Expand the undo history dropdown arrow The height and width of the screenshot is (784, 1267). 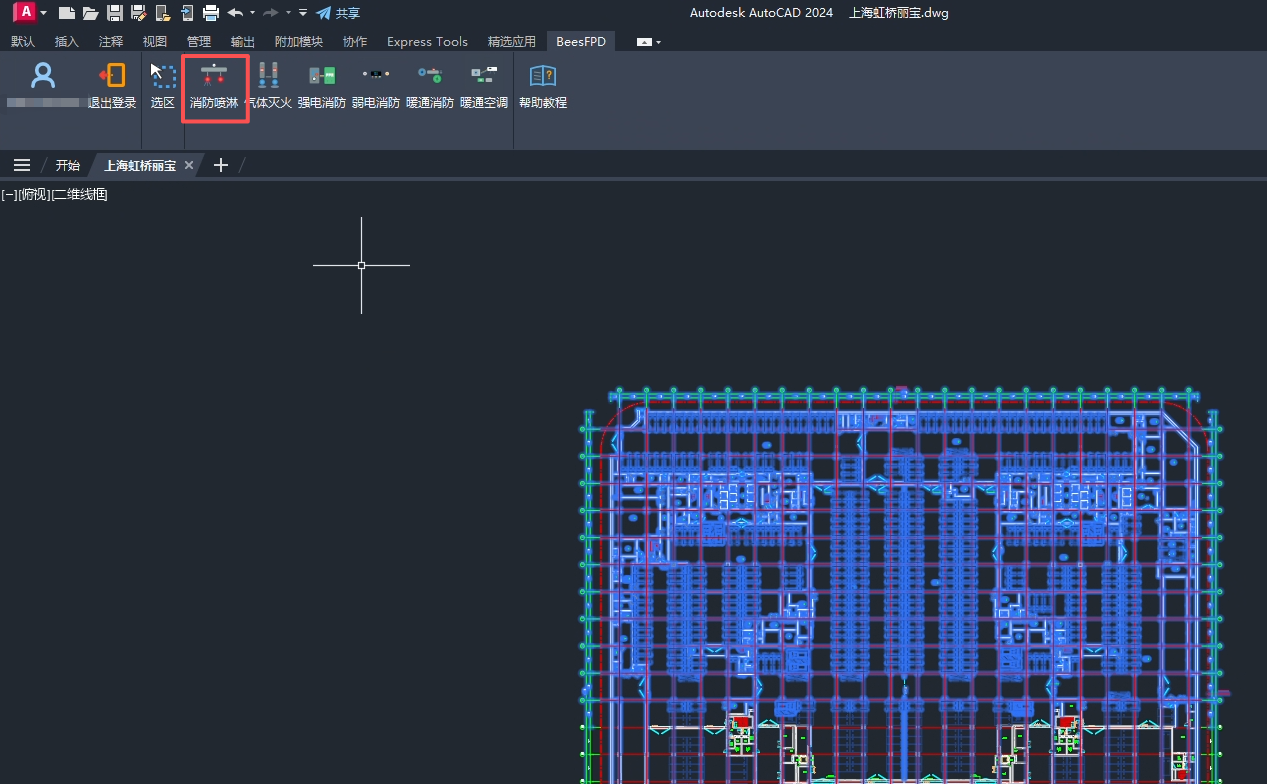pyautogui.click(x=252, y=13)
